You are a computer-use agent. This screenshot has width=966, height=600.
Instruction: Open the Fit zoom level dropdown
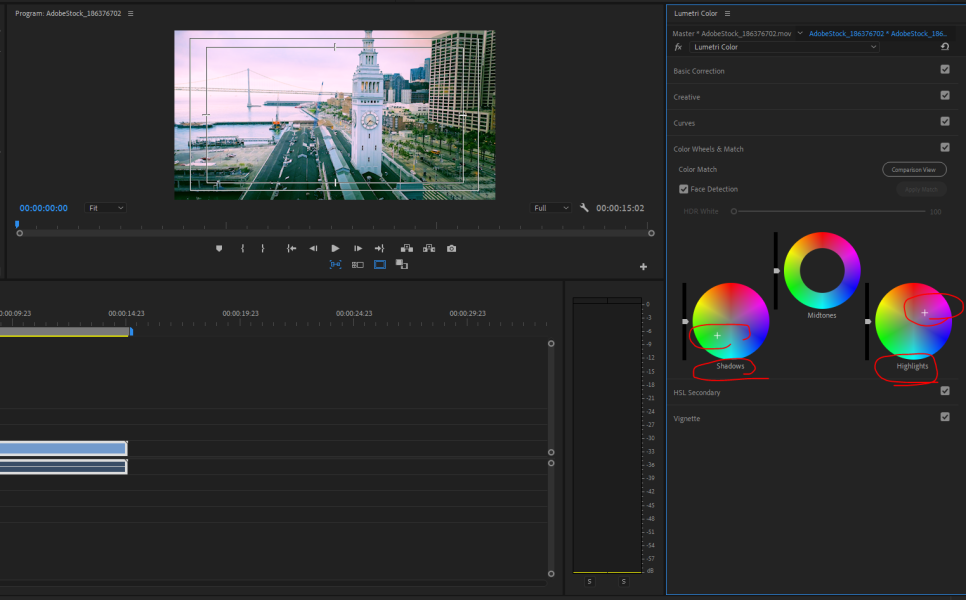tap(105, 208)
